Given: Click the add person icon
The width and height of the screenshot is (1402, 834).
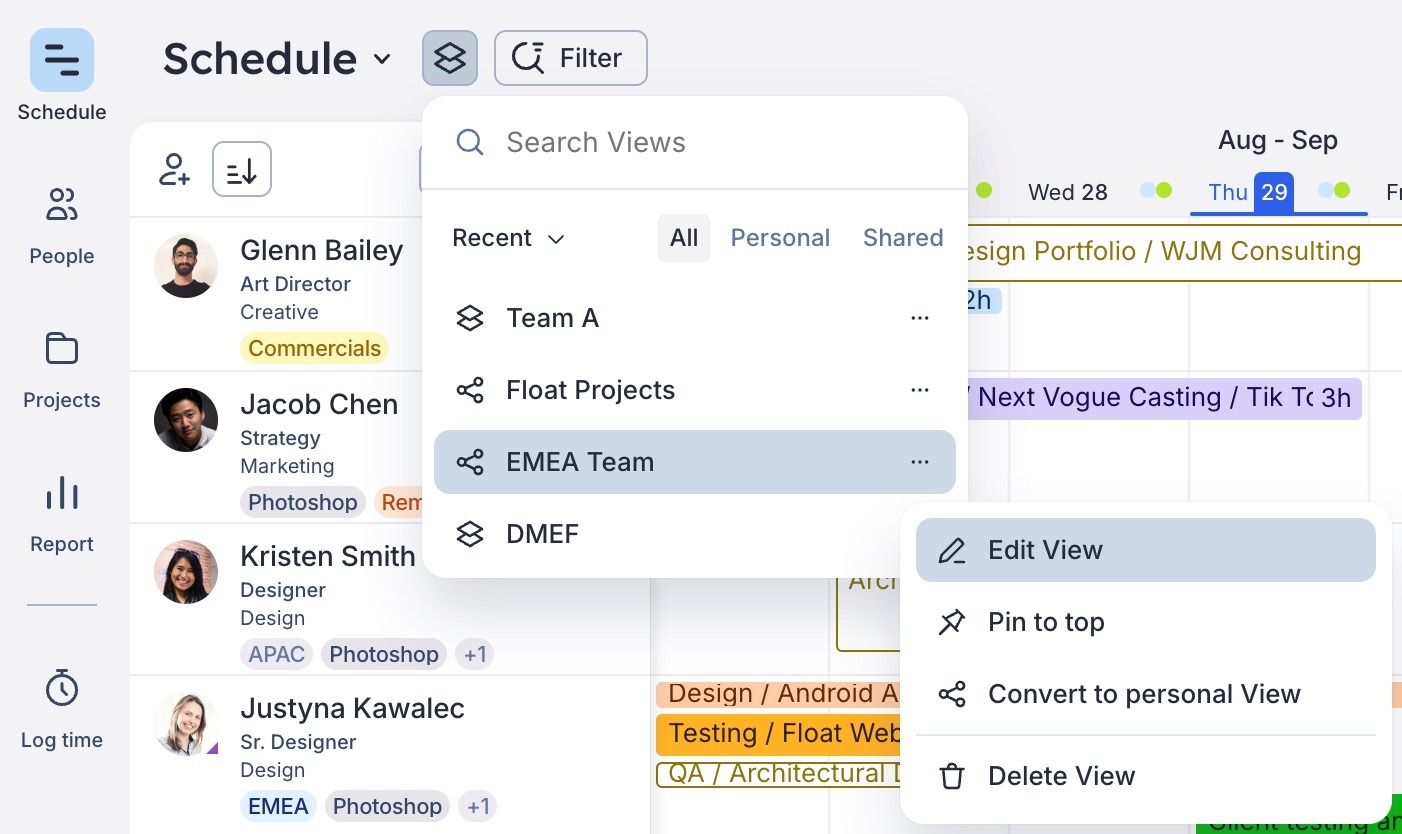Looking at the screenshot, I should click(x=175, y=169).
